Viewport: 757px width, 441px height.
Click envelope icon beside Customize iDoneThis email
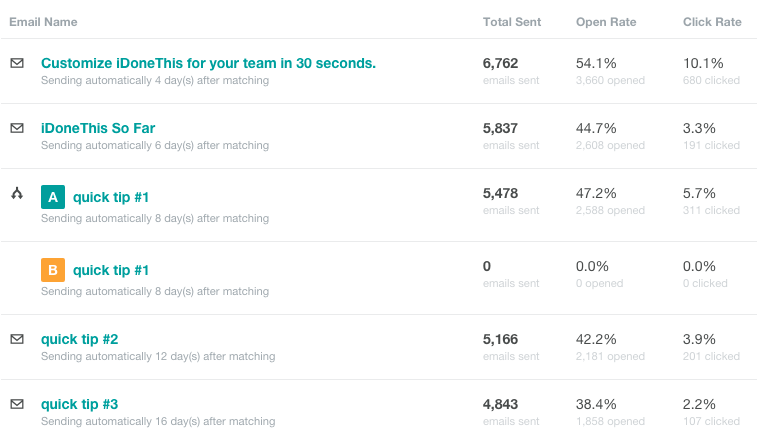point(17,63)
